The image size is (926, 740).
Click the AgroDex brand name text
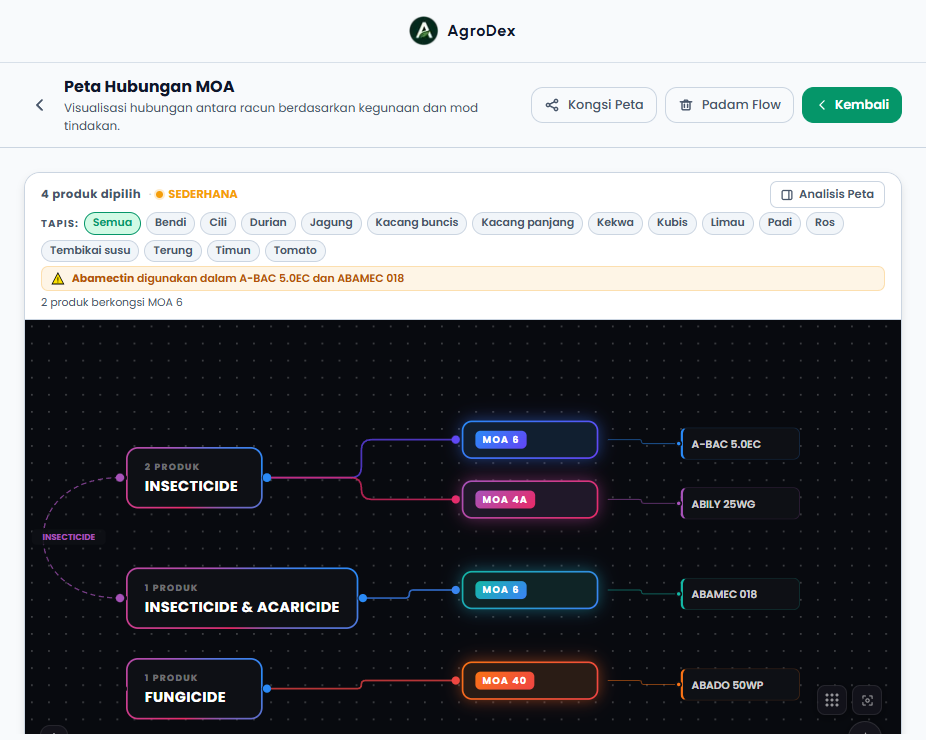pyautogui.click(x=481, y=31)
